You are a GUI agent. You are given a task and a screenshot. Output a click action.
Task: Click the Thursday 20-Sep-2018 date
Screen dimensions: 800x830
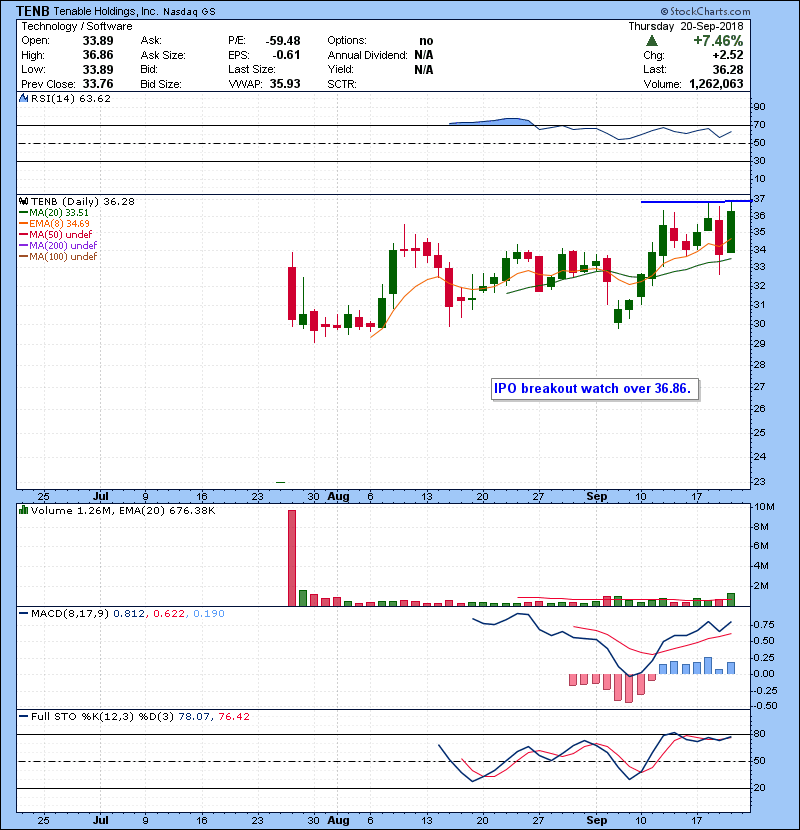(x=686, y=26)
